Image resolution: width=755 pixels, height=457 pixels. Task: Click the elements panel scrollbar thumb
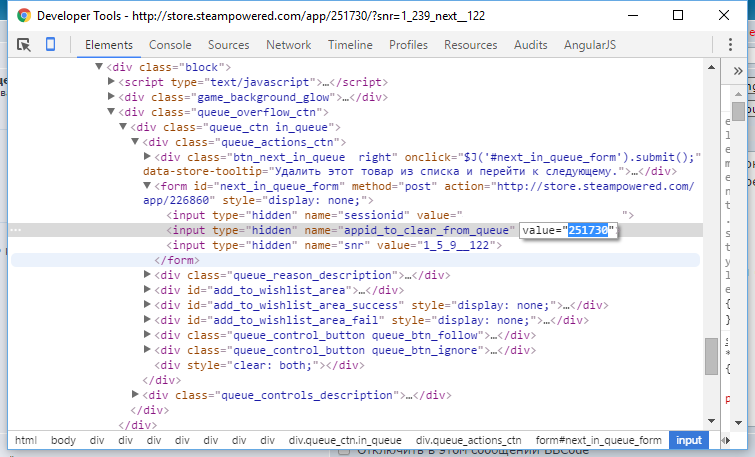[712, 356]
